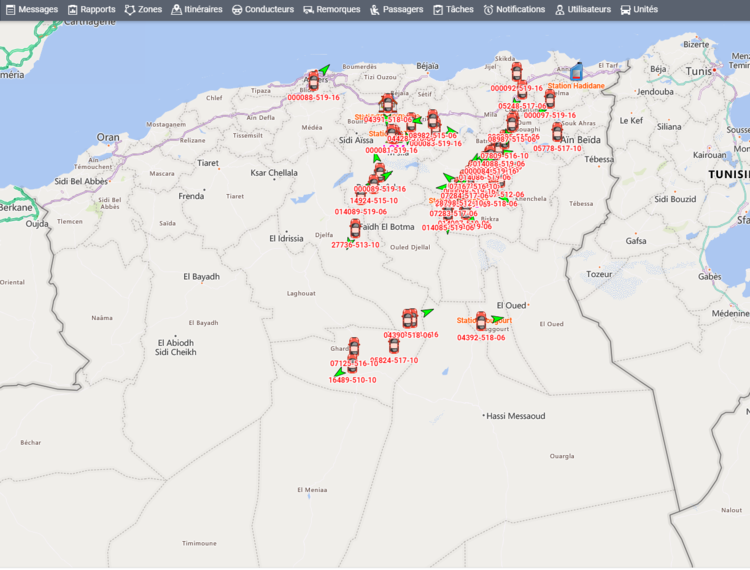The image size is (750, 570).
Task: Select vehicle marker 000088-519-16
Action: point(313,81)
